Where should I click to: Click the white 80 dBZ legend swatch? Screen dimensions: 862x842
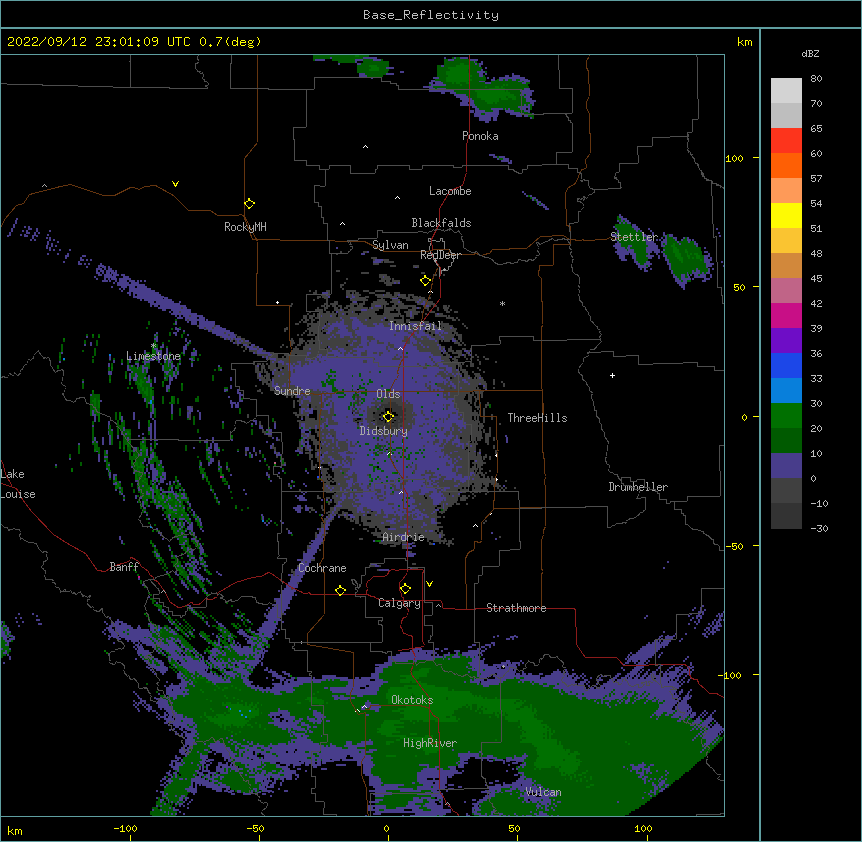[786, 91]
